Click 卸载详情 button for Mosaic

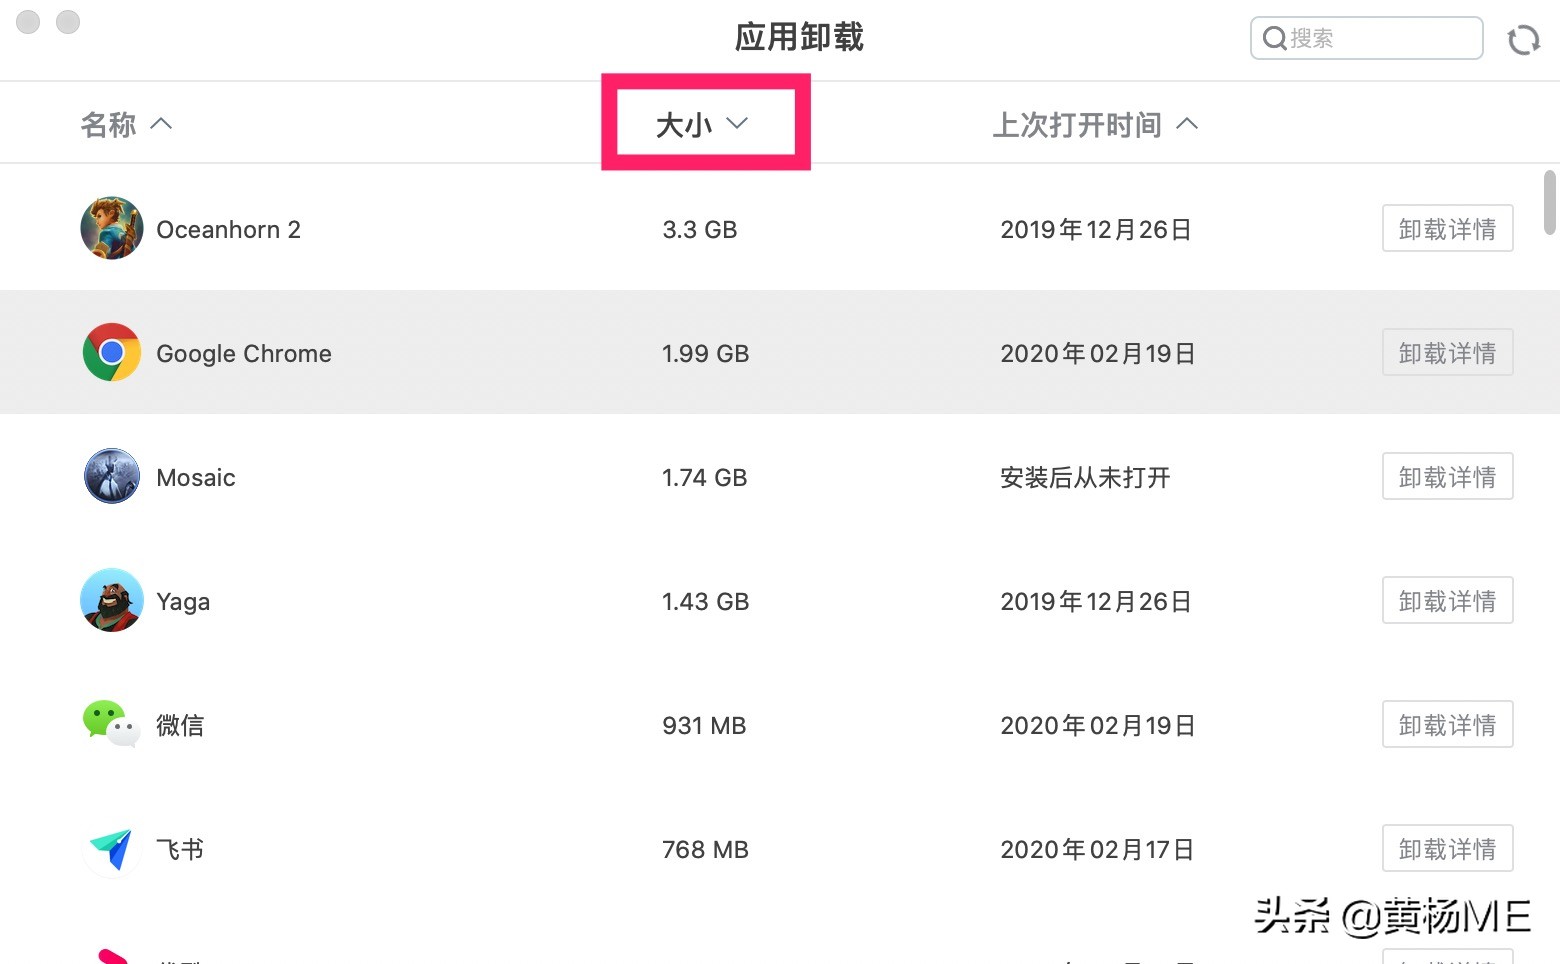(x=1447, y=477)
